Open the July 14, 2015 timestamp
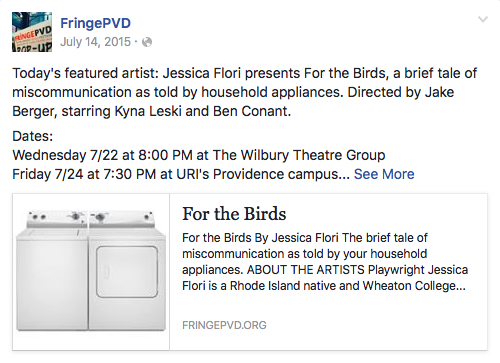Screen dimensions: 500x363 click(x=95, y=42)
